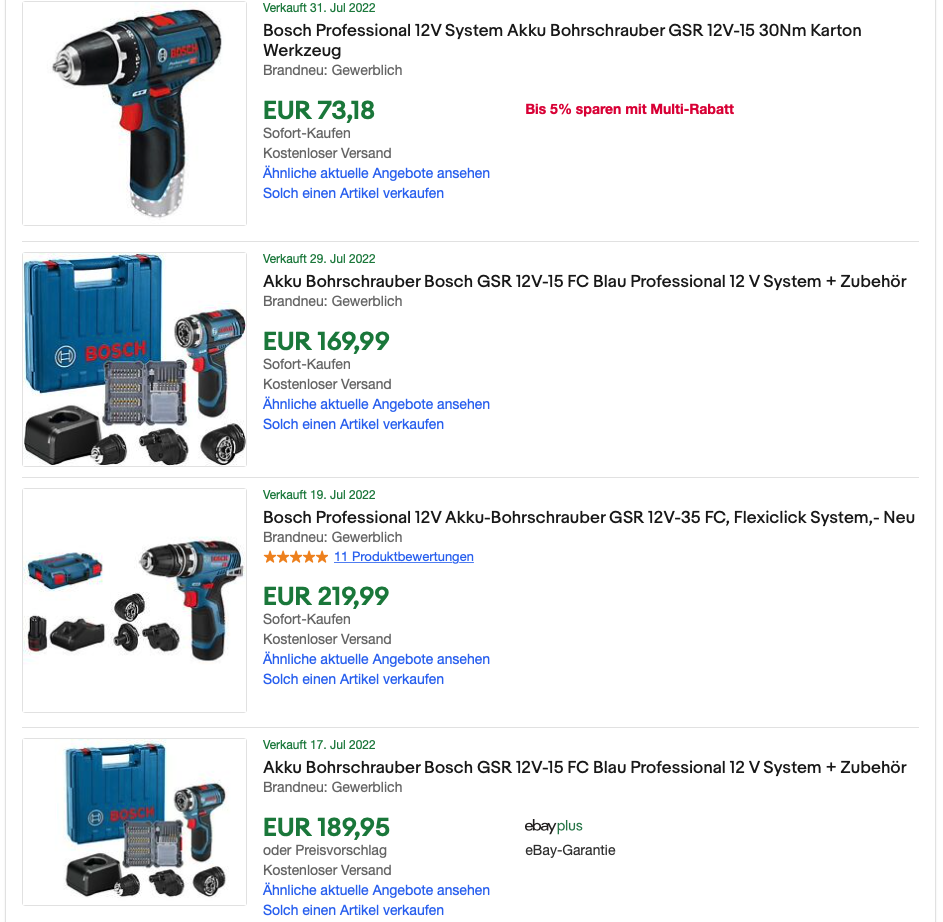Image resolution: width=943 pixels, height=922 pixels.
Task: Click 'Solch einen Artikel verkaufen' under EUR 219,99
Action: [353, 679]
